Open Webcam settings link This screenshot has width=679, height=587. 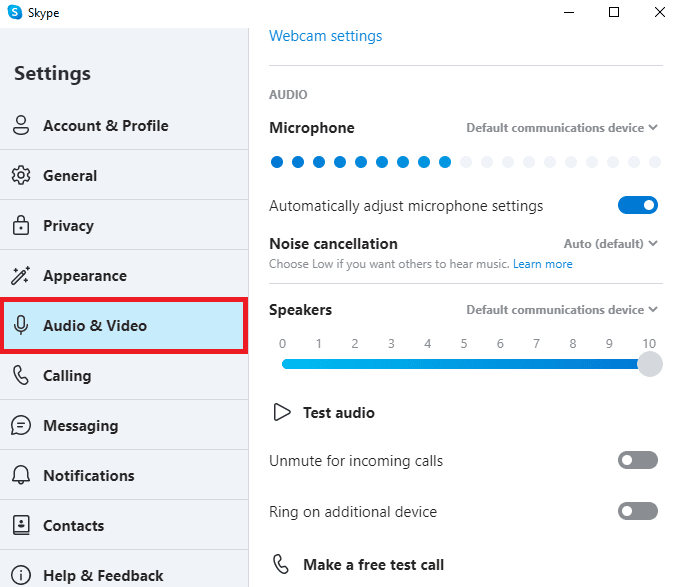pos(326,36)
